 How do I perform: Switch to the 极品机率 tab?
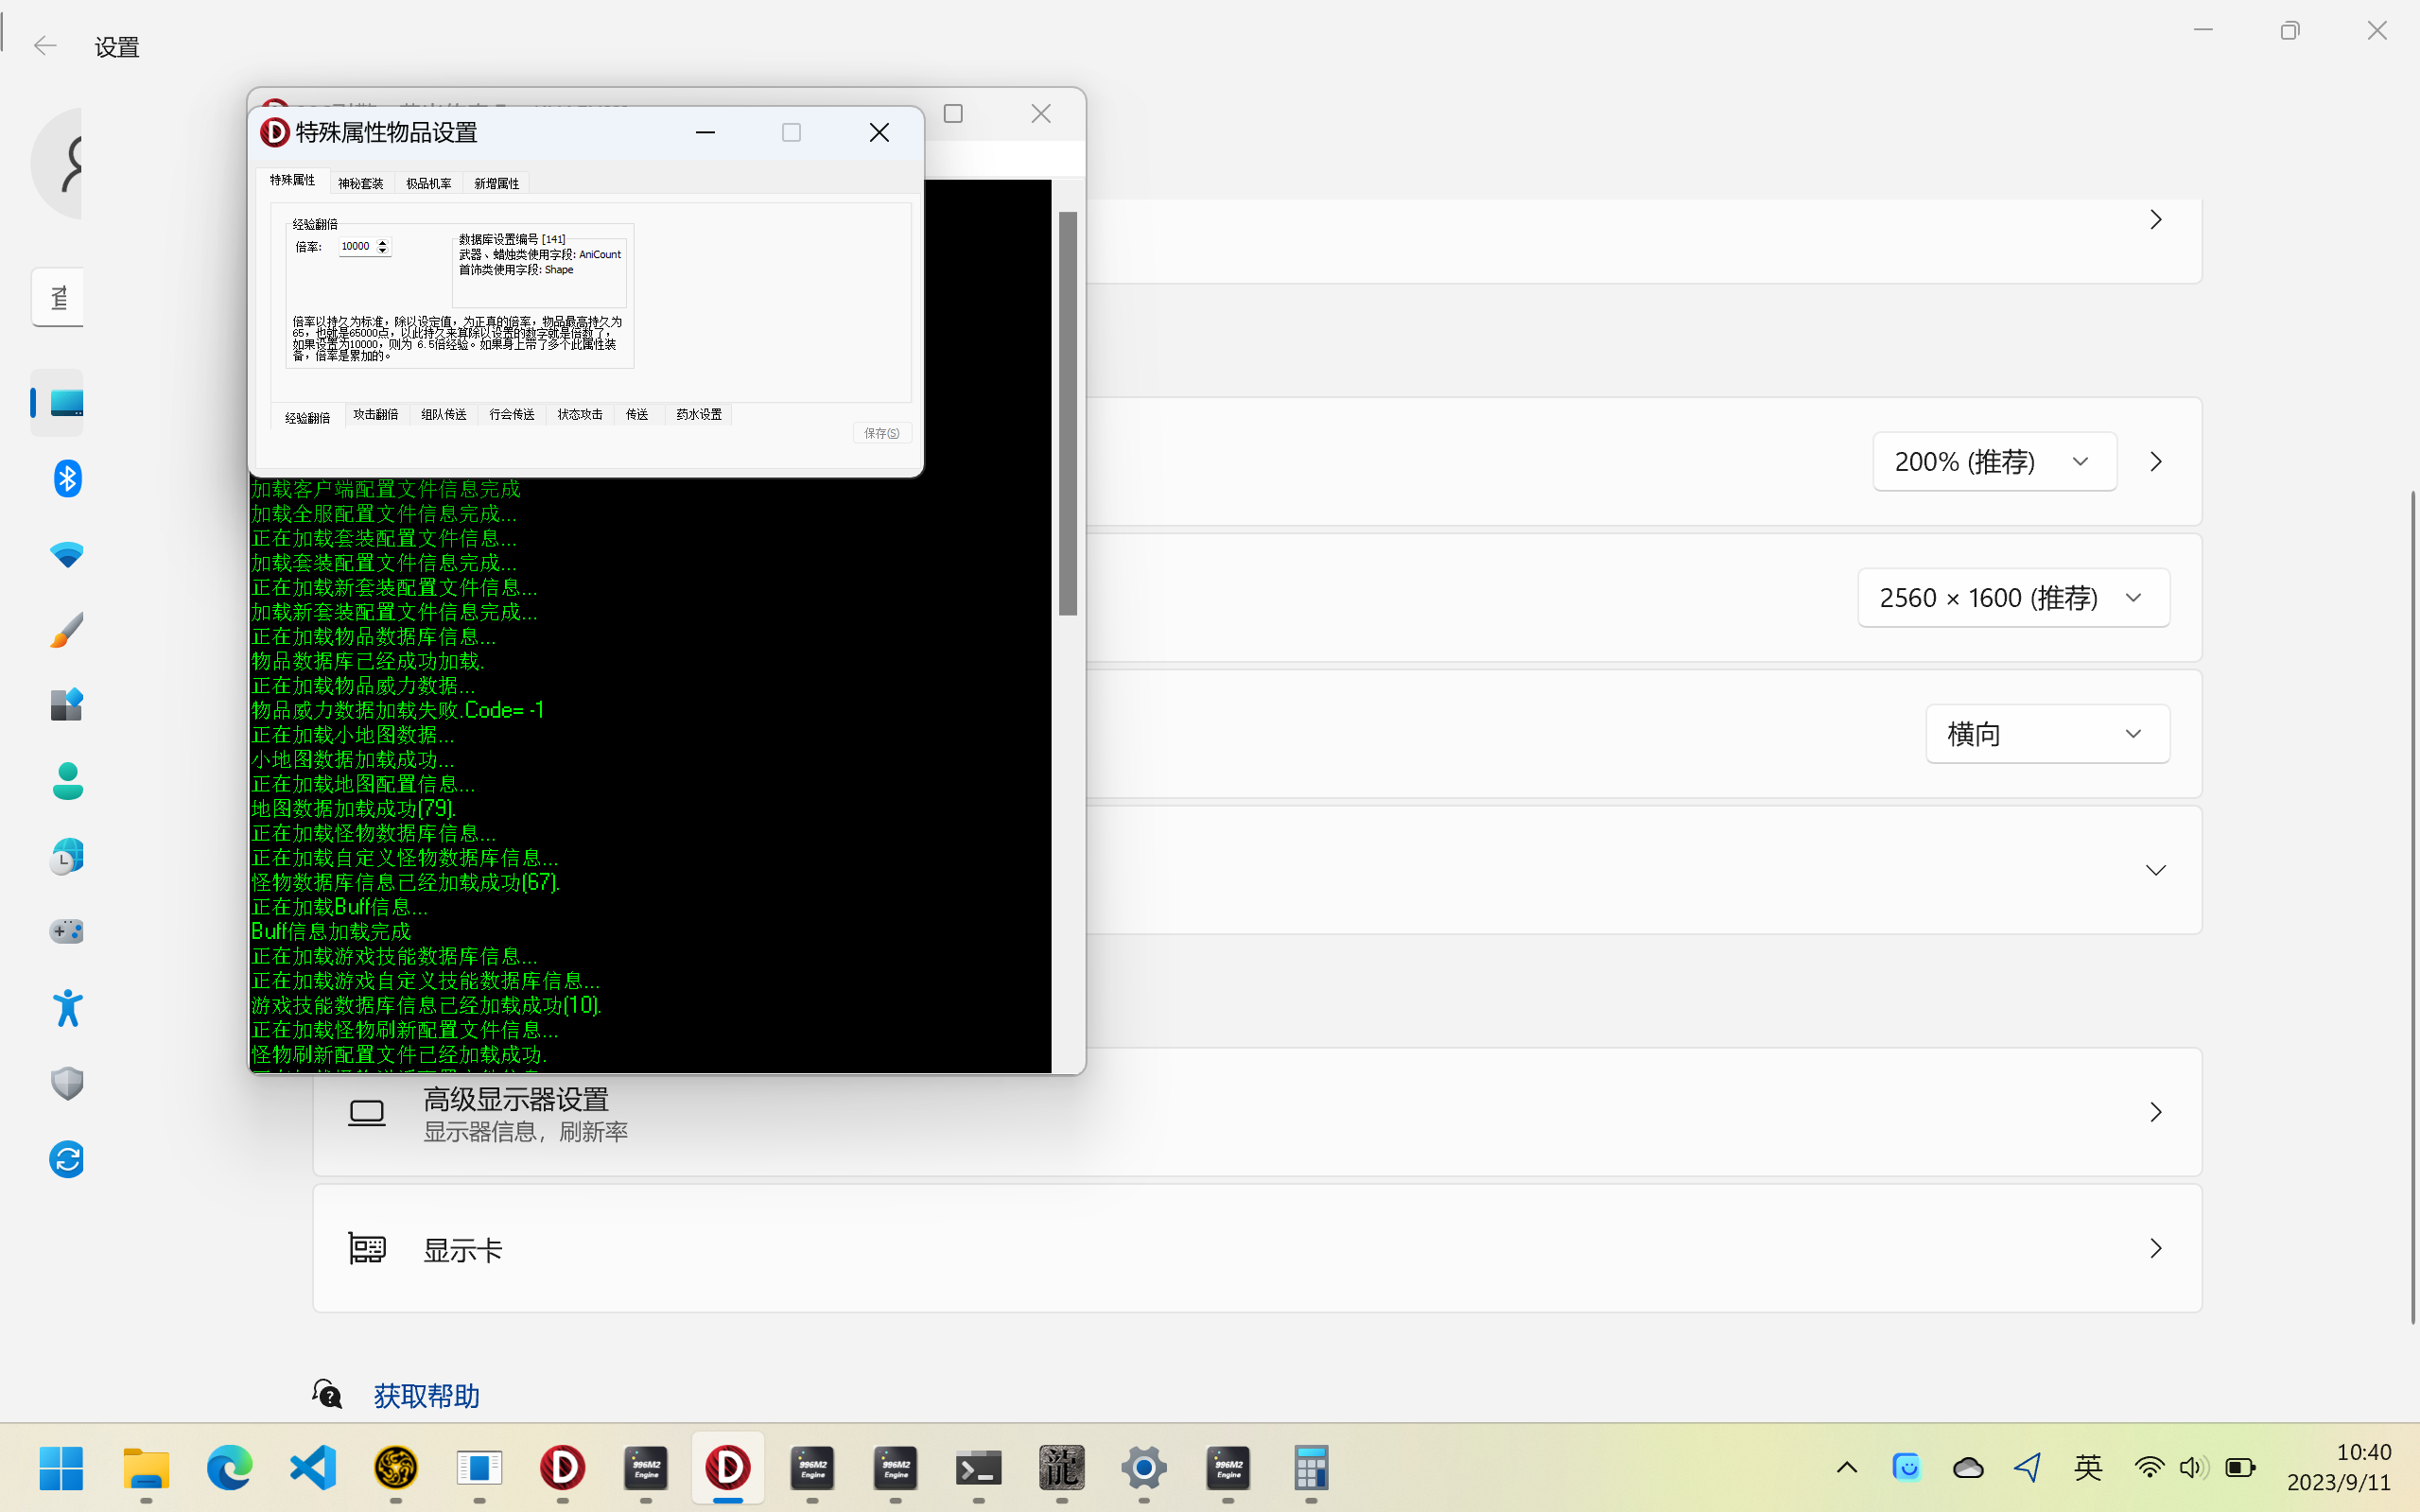click(x=428, y=183)
